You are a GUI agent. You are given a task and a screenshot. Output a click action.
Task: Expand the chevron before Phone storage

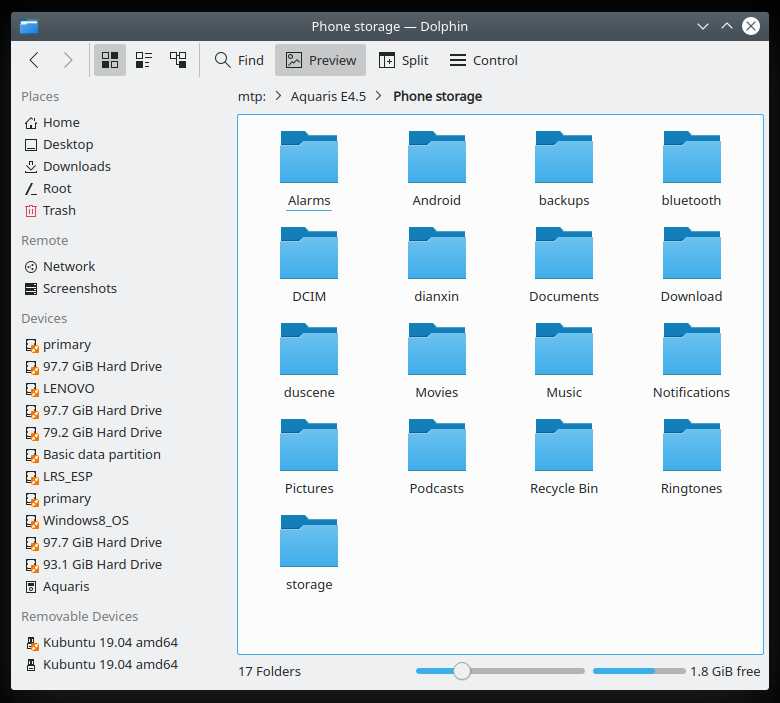[x=381, y=96]
